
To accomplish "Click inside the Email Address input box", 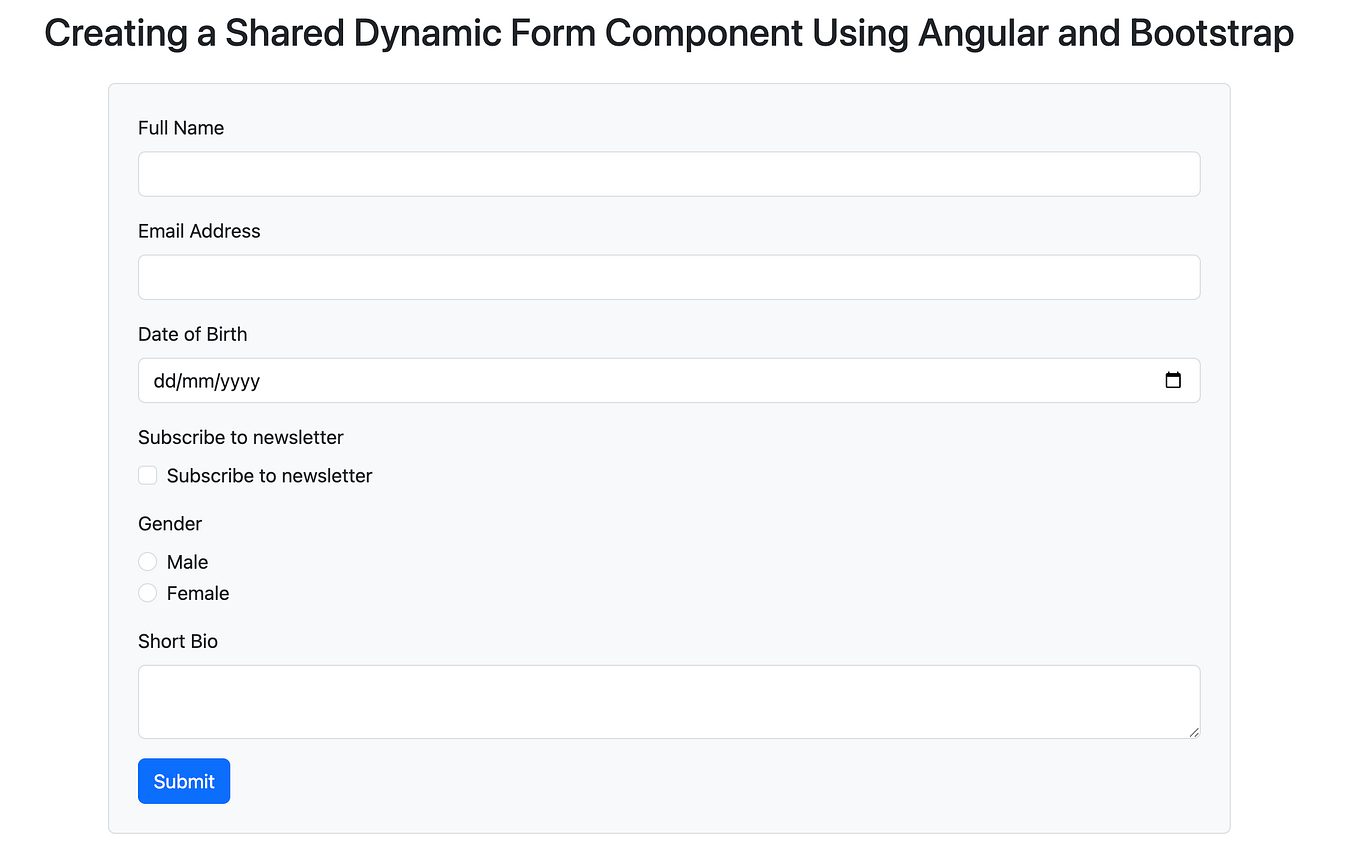I will tap(669, 277).
